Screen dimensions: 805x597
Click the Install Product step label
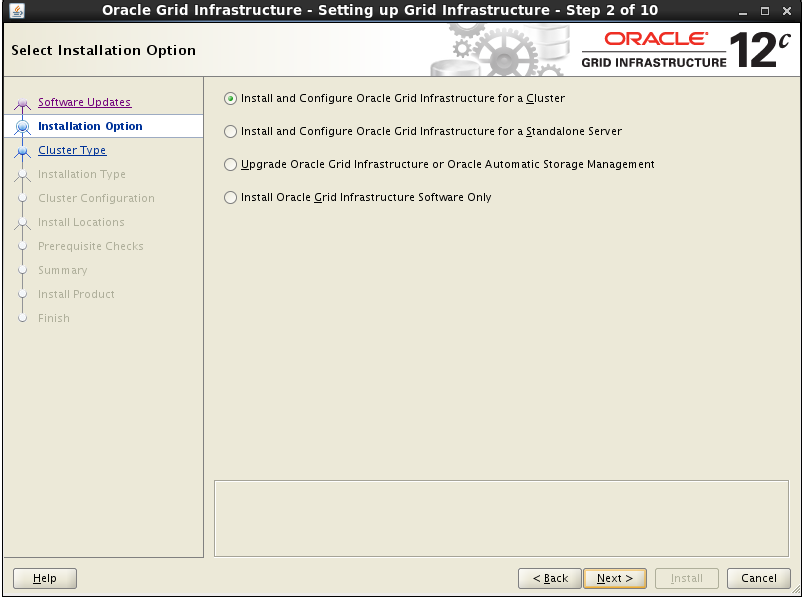point(76,295)
